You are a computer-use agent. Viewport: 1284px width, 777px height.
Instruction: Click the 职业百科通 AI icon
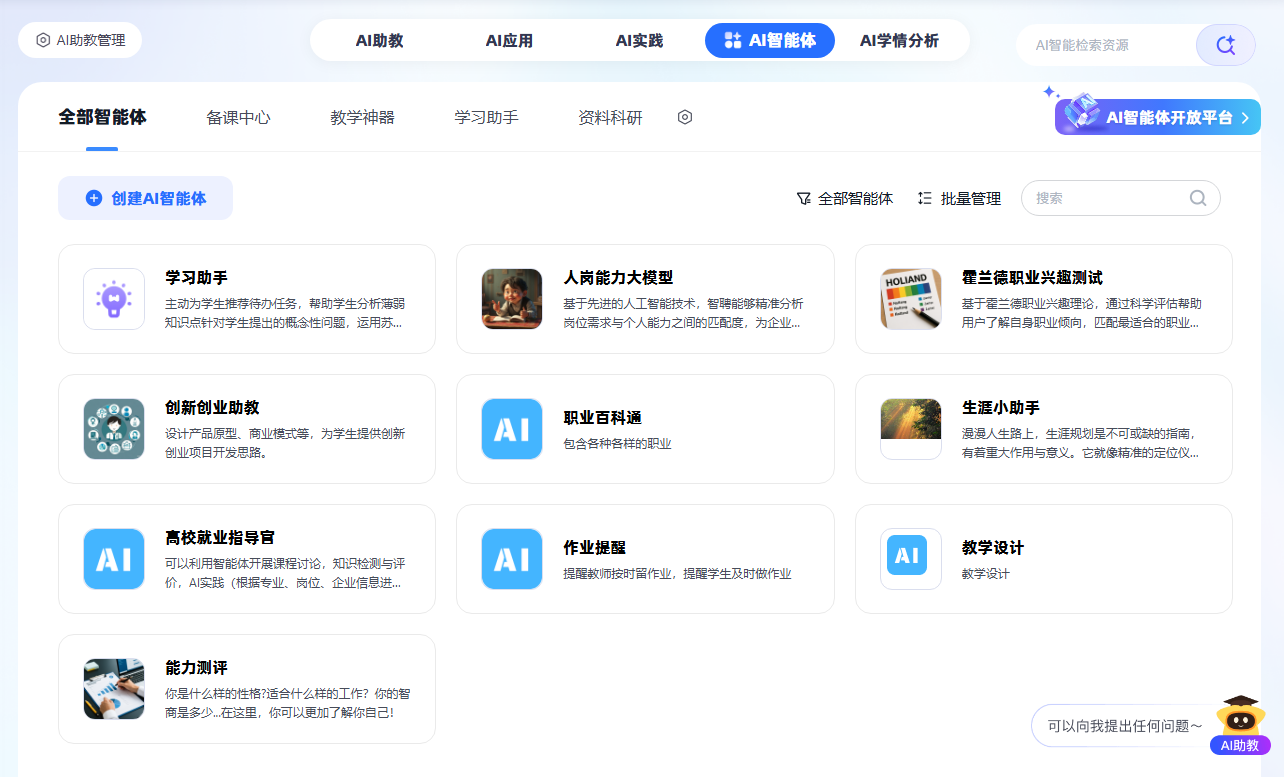coord(511,429)
